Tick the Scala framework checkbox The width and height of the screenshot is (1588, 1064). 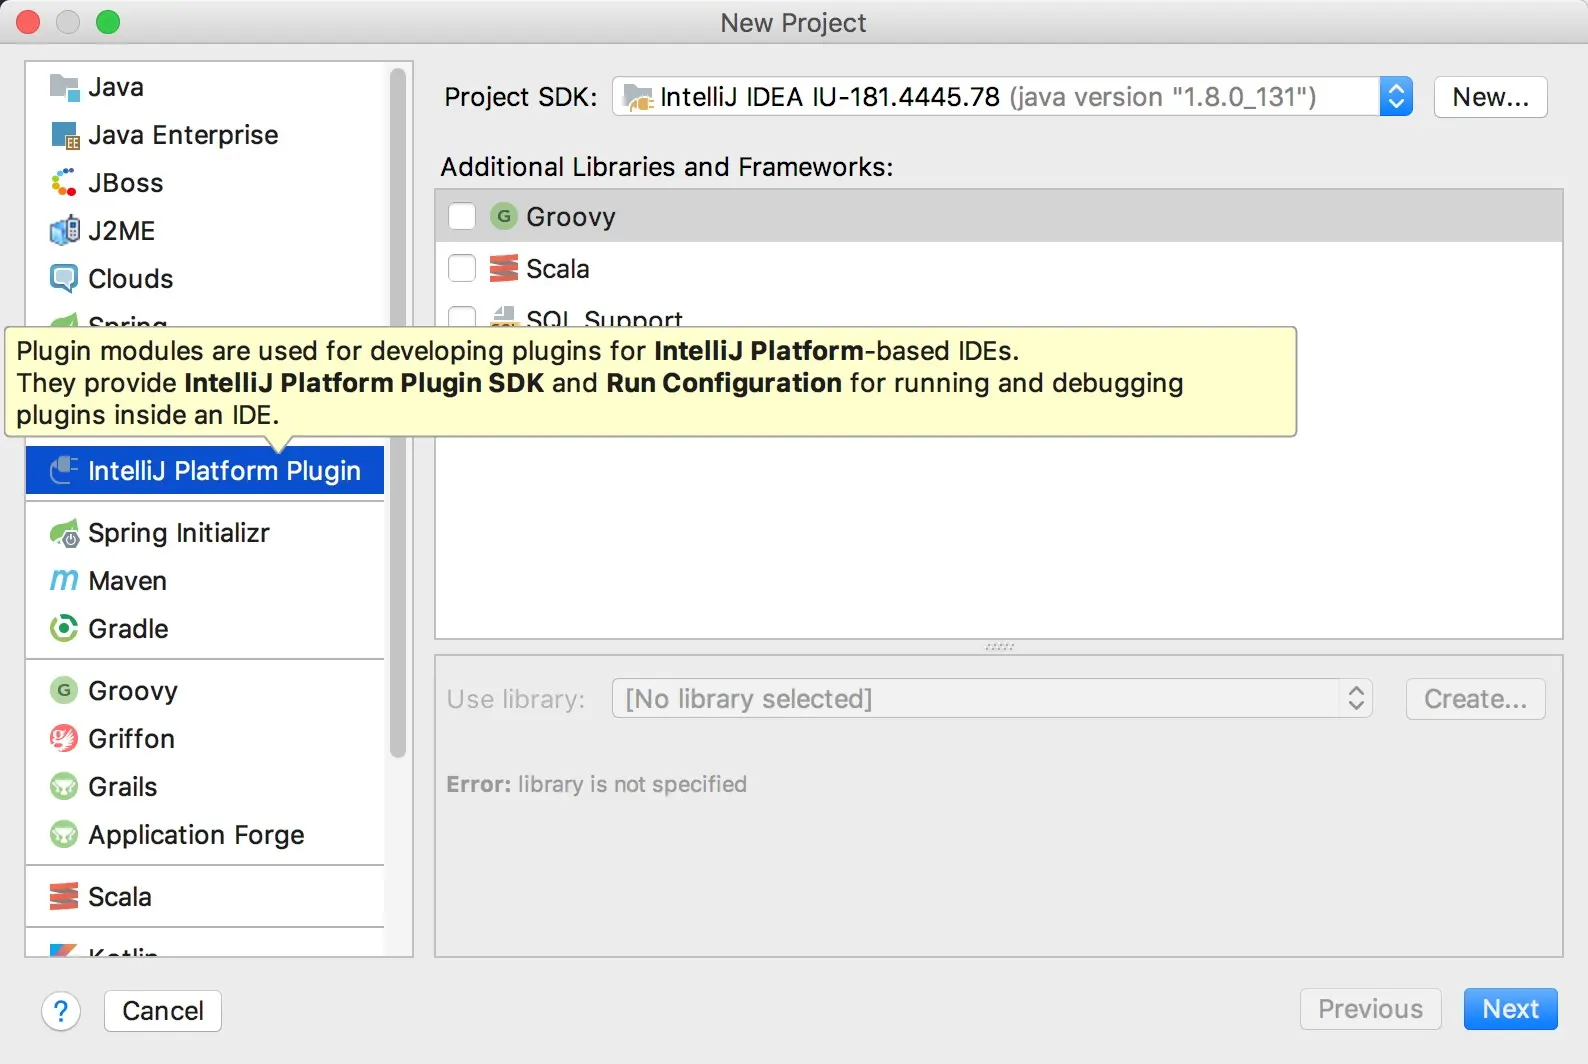pos(462,269)
